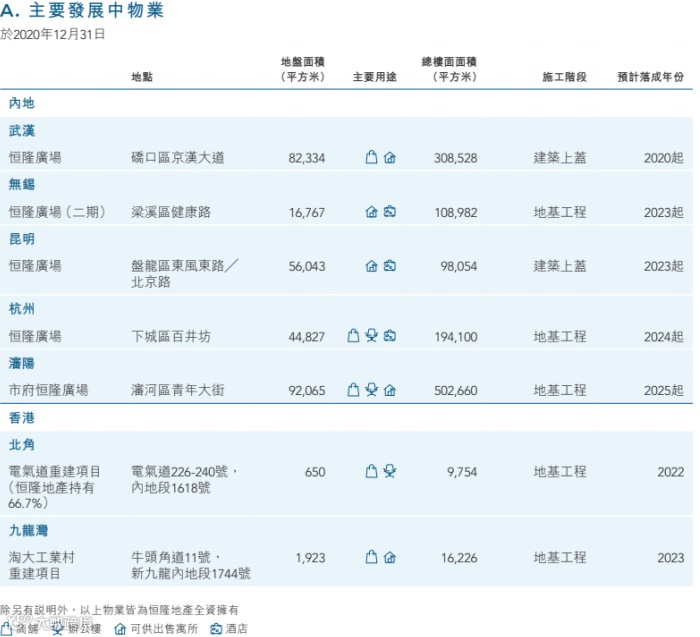700x637 pixels.
Task: Click the house icon in the 牛頭角道11號 row
Action: (x=390, y=558)
